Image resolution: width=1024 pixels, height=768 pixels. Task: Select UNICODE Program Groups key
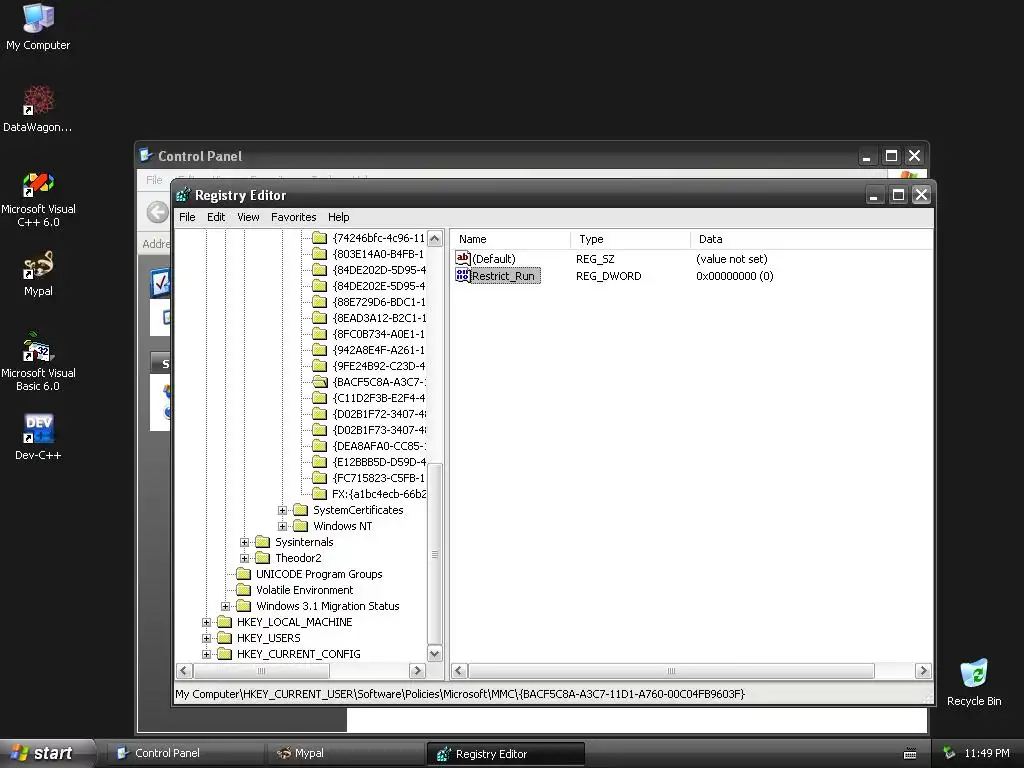319,574
